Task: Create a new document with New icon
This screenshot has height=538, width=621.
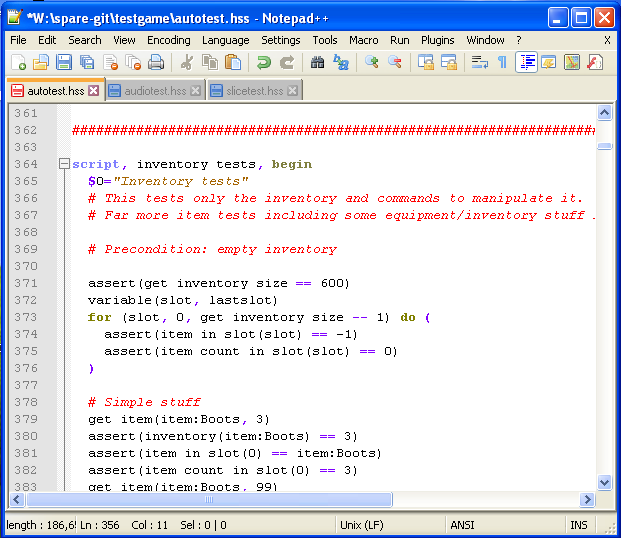Action: (18, 63)
